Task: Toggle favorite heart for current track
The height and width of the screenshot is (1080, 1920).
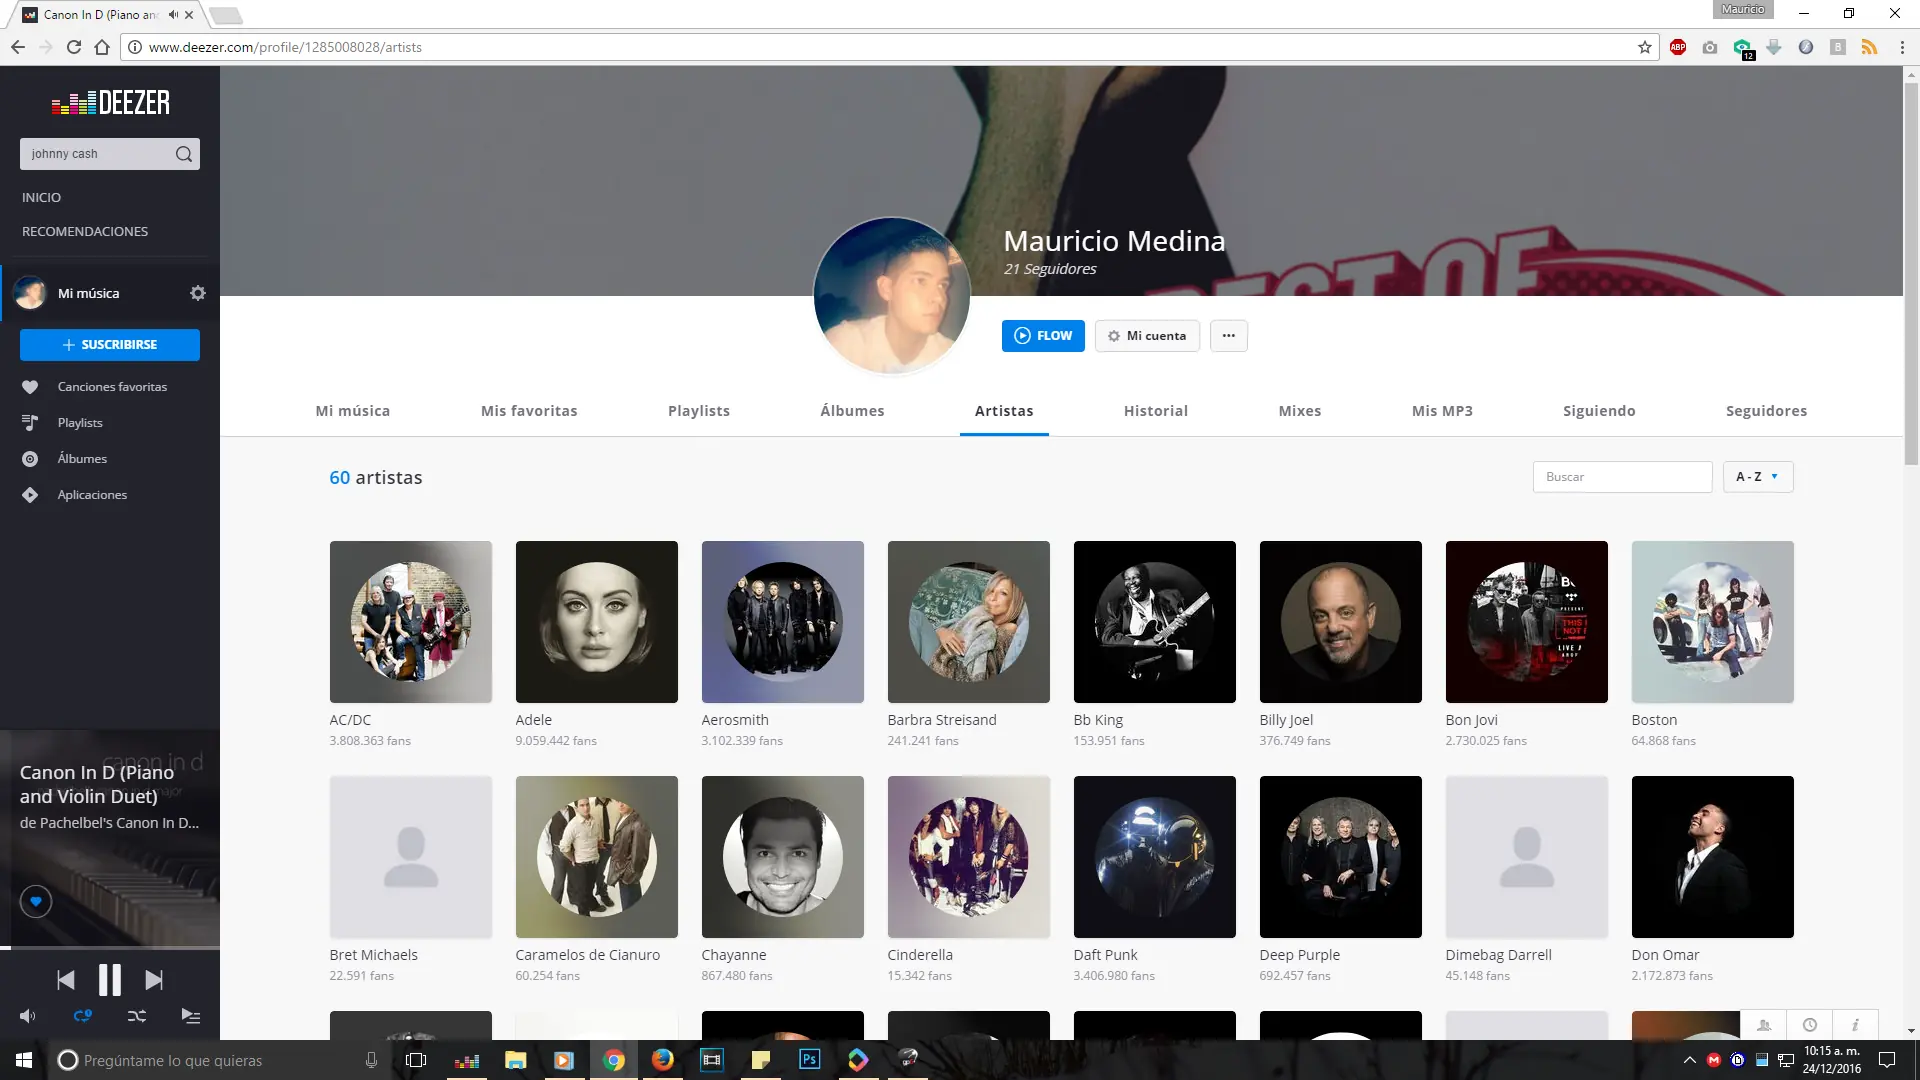Action: pos(36,902)
